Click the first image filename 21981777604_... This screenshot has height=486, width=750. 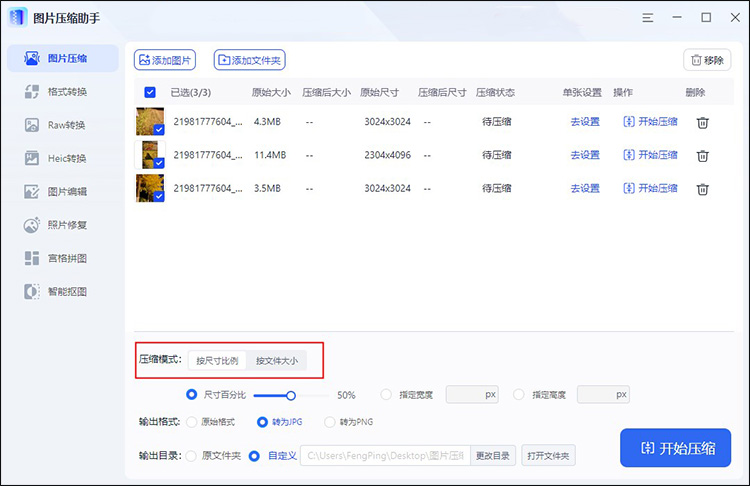[x=208, y=122]
